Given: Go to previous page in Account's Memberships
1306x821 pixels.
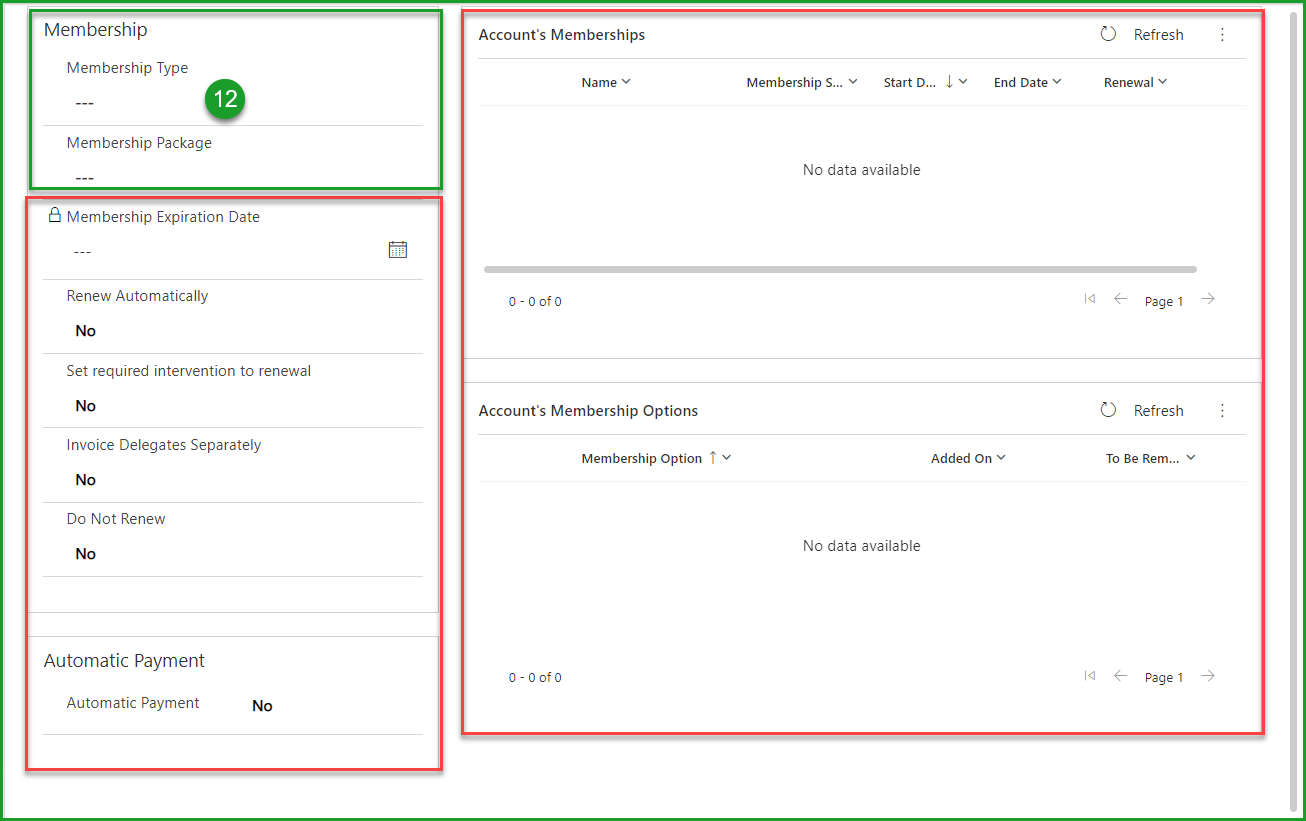Looking at the screenshot, I should tap(1120, 300).
